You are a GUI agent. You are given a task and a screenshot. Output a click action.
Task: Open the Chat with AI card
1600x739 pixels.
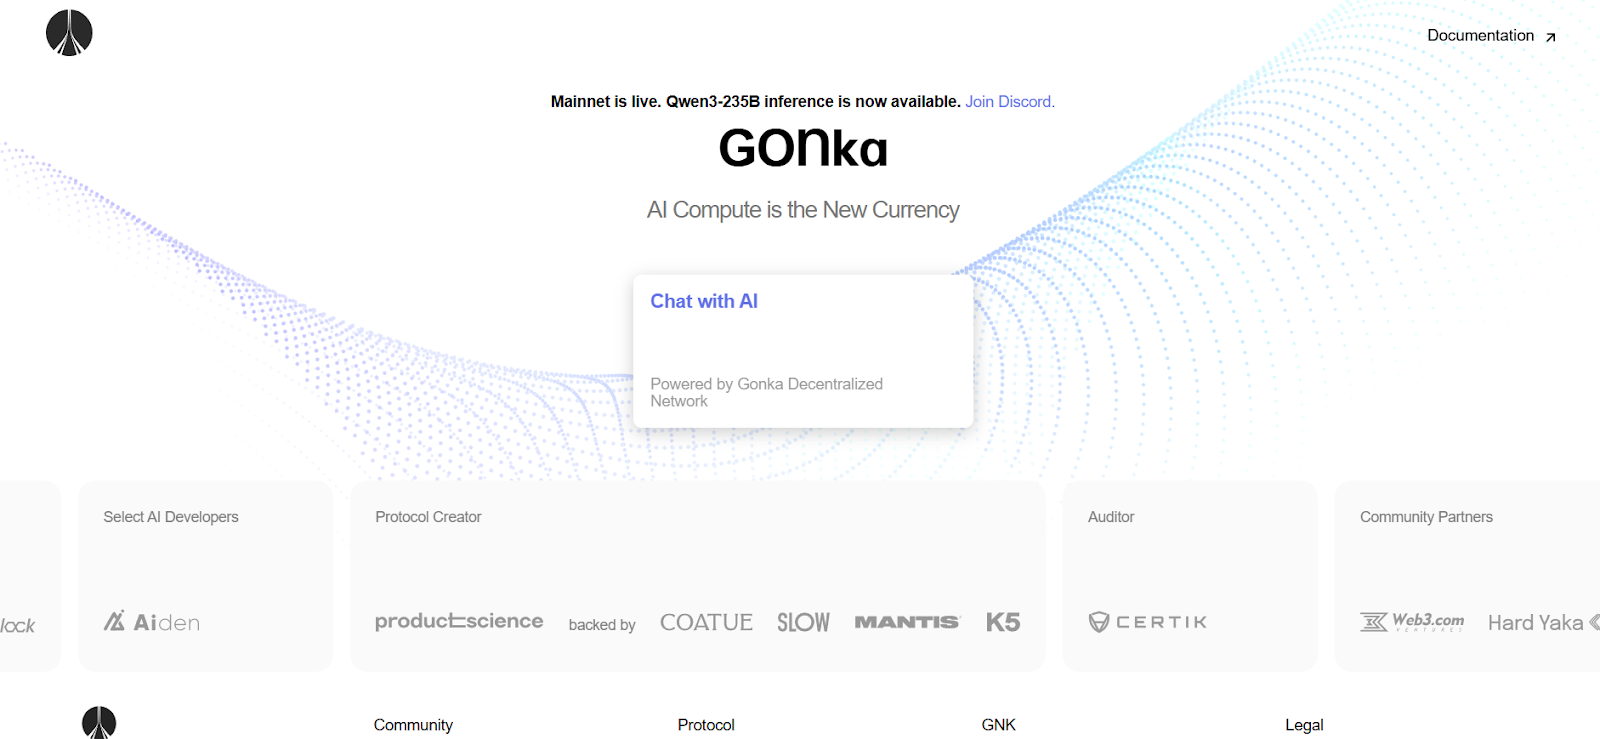click(x=803, y=351)
